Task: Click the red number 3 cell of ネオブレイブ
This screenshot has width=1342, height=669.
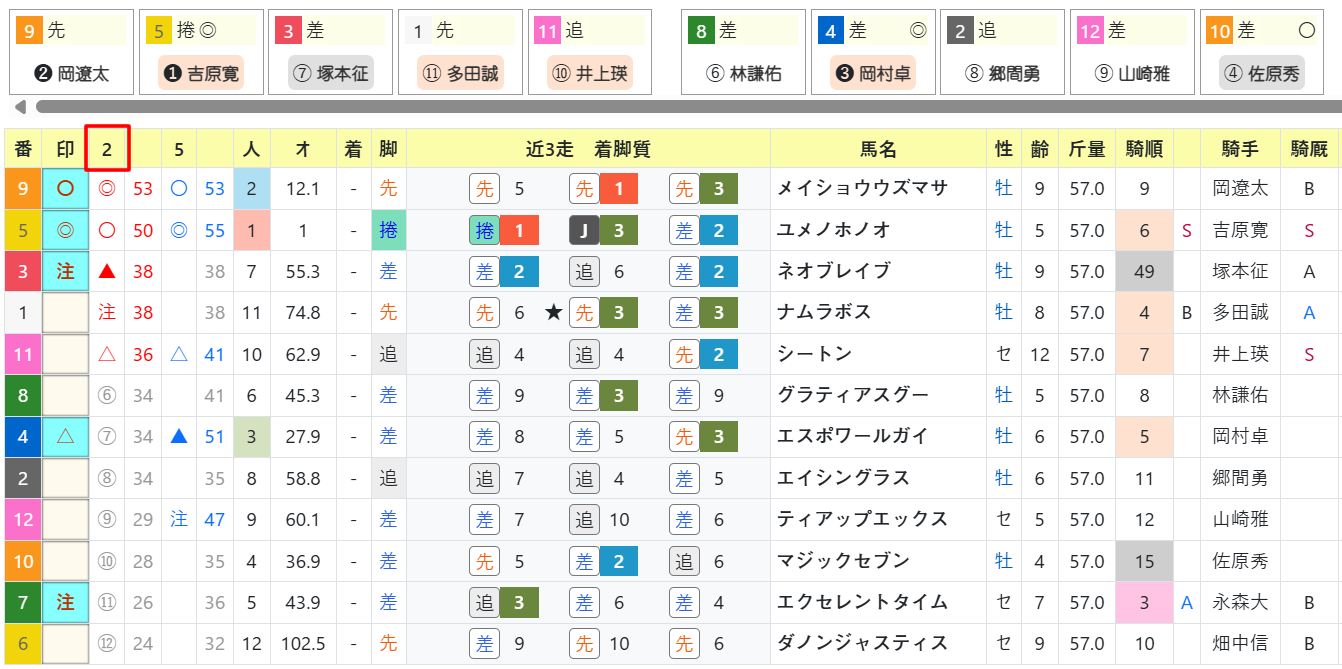Action: (x=23, y=272)
